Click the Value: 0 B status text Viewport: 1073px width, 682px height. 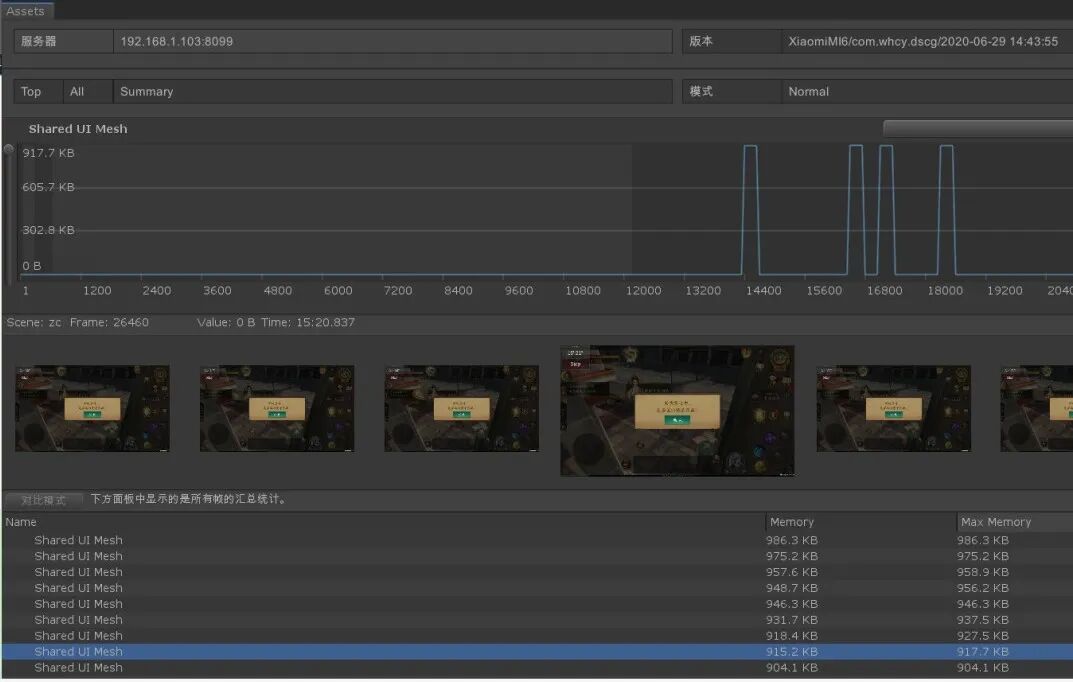[226, 322]
